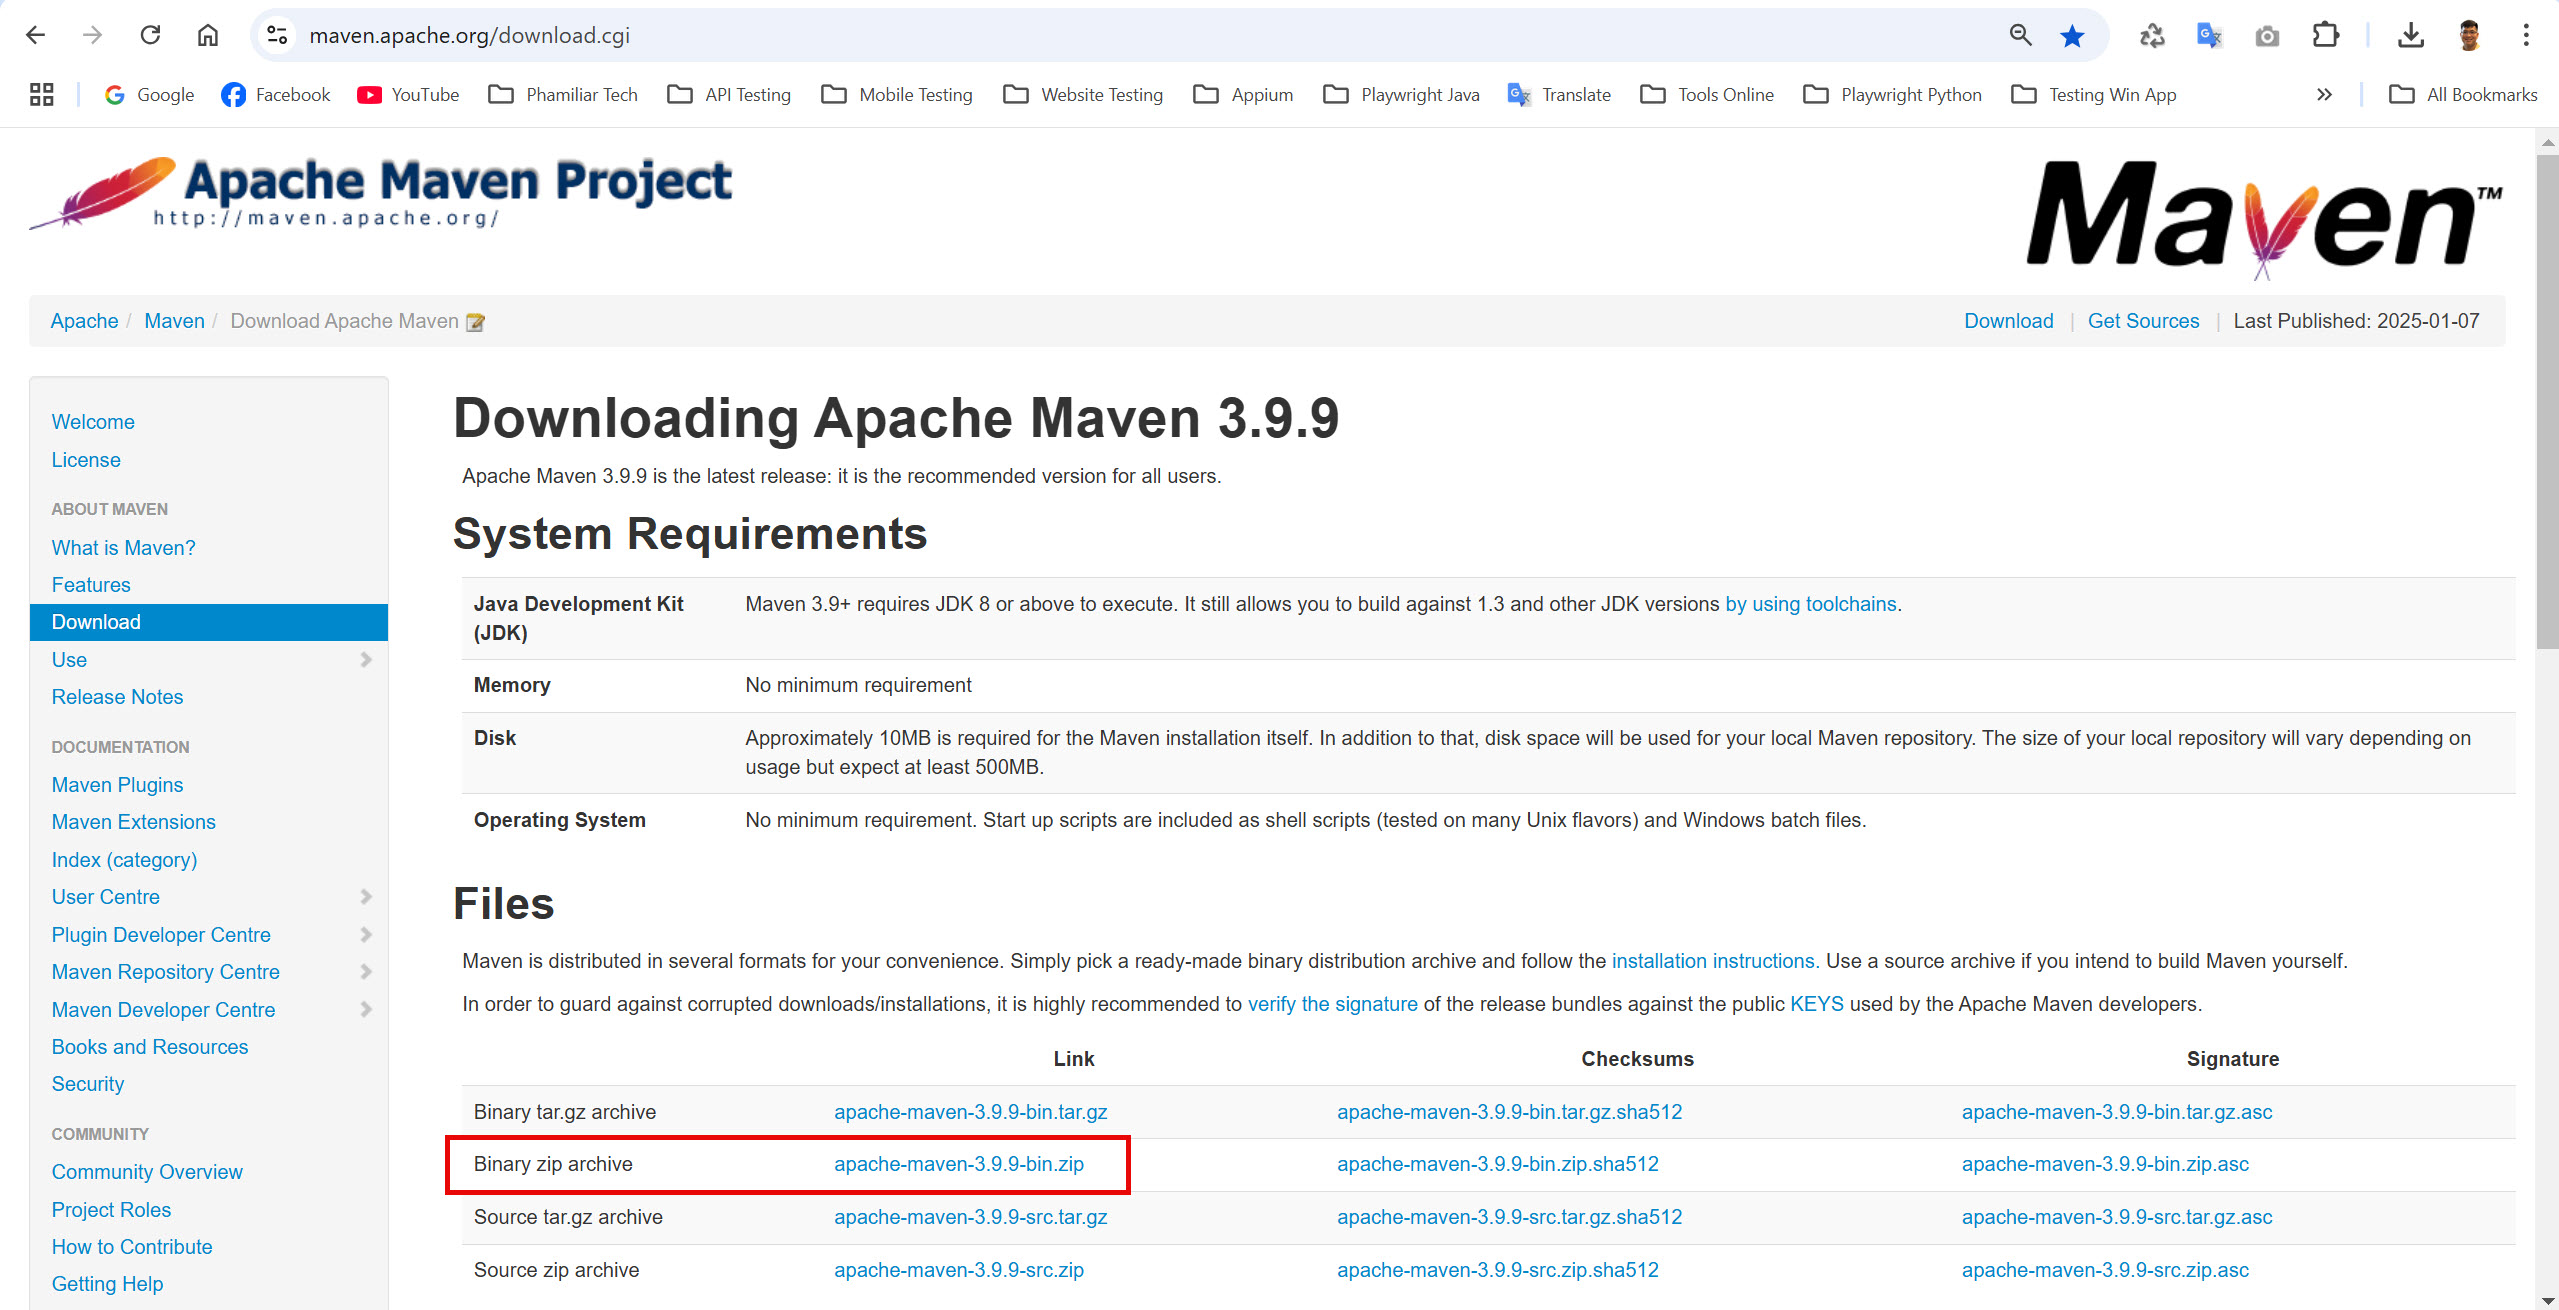Click the user profile avatar
The height and width of the screenshot is (1310, 2559).
point(2469,36)
